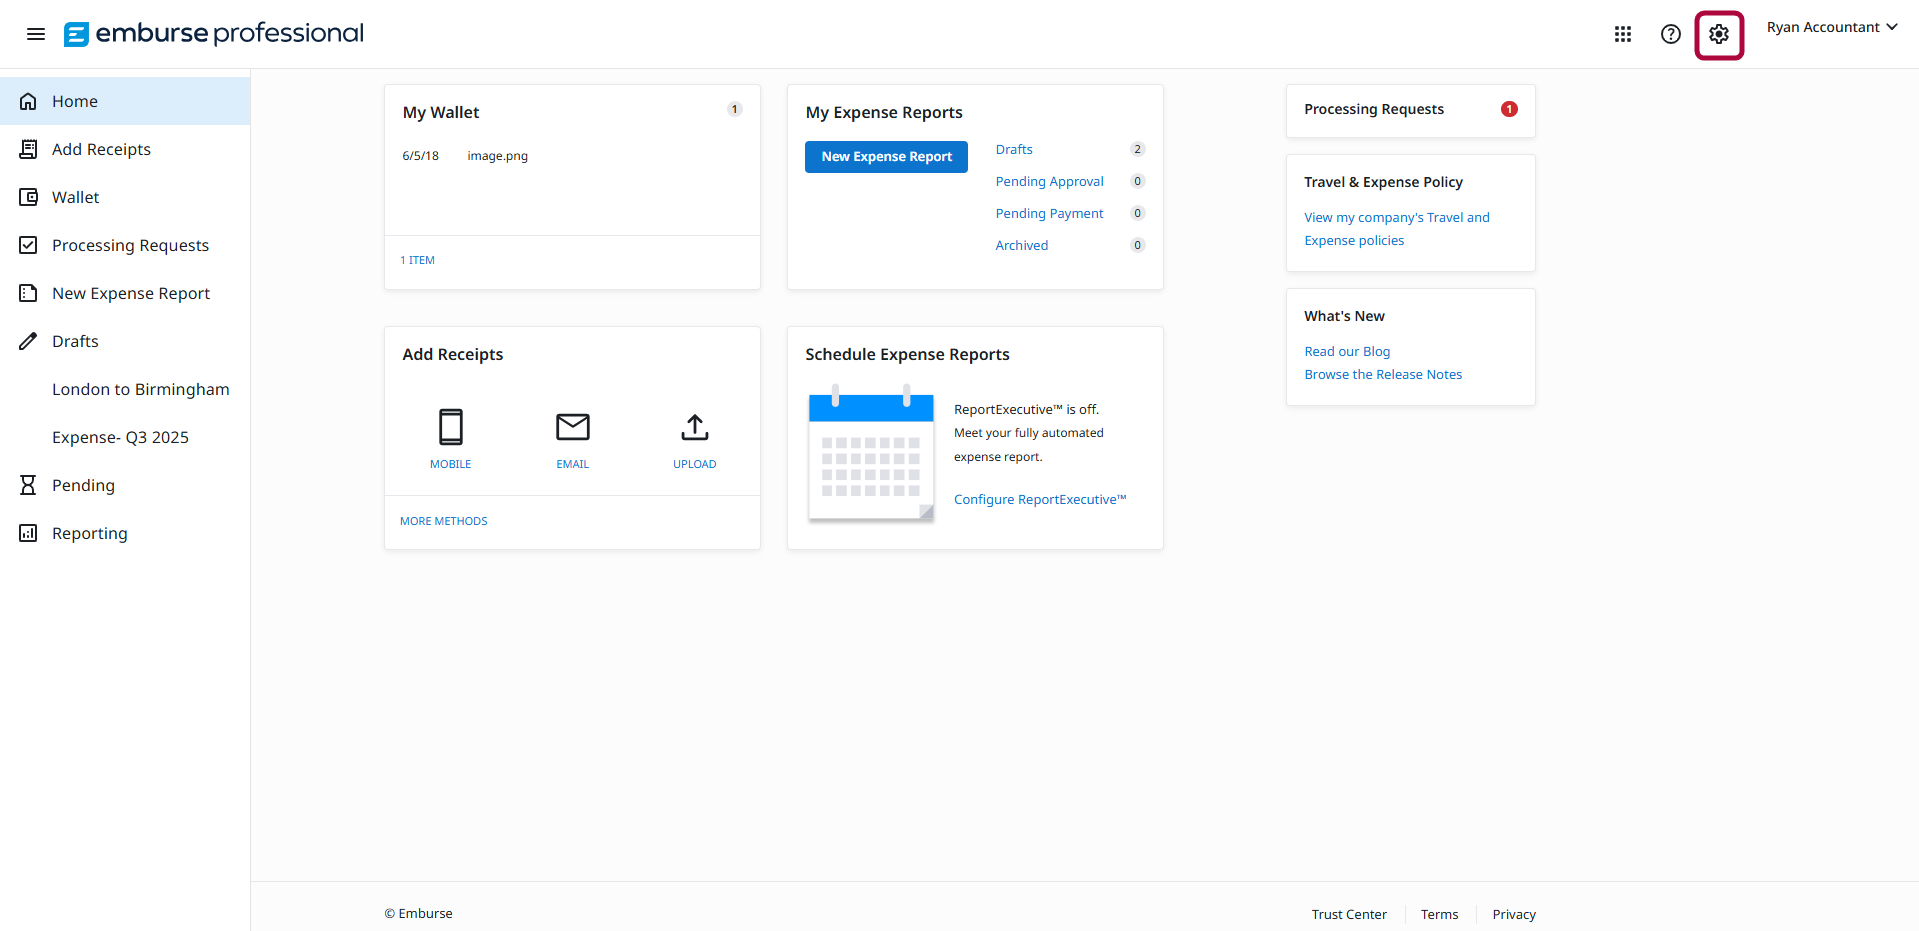Select the Expense- Q3 2025 draft

[120, 437]
